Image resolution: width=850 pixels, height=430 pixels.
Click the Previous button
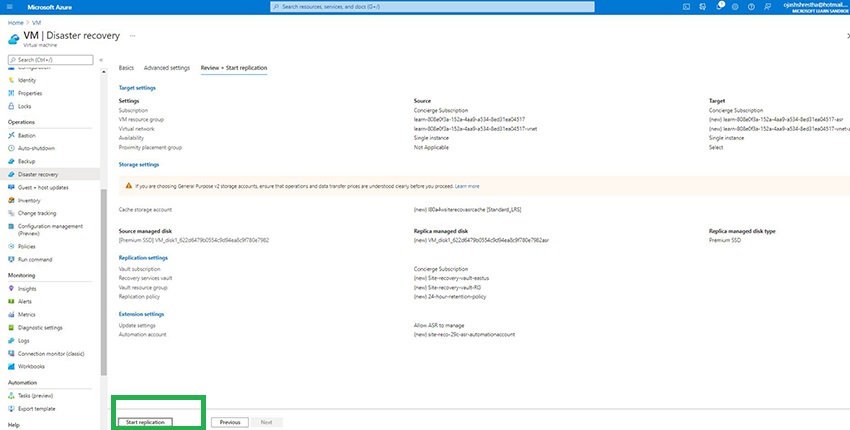[x=230, y=422]
